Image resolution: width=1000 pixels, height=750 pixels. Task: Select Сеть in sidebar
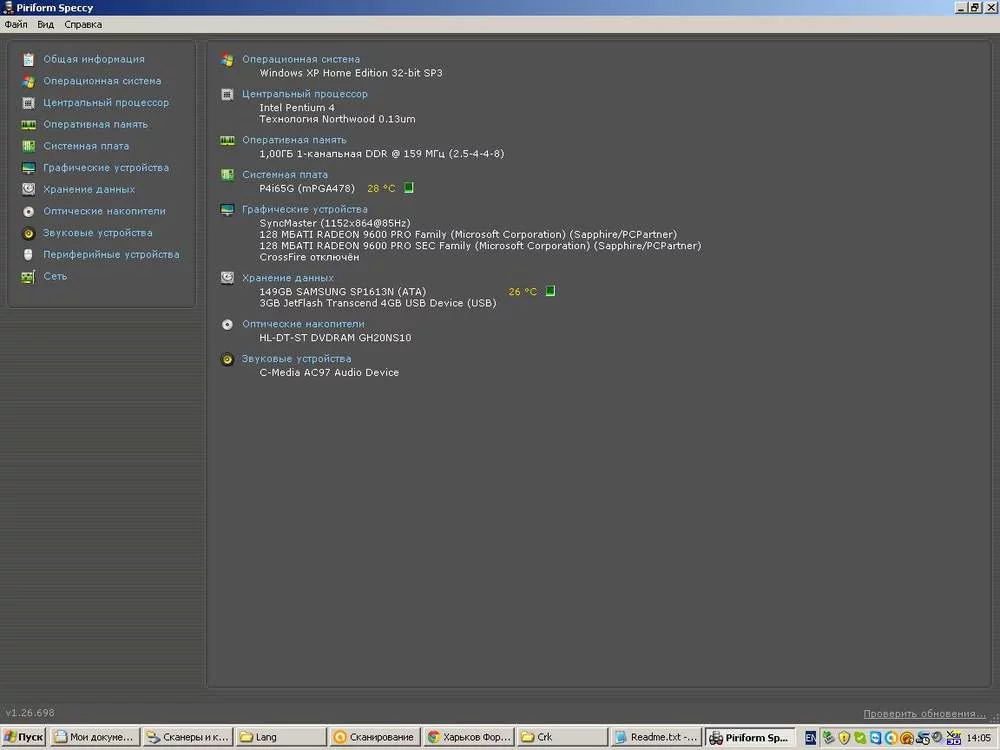tap(55, 276)
